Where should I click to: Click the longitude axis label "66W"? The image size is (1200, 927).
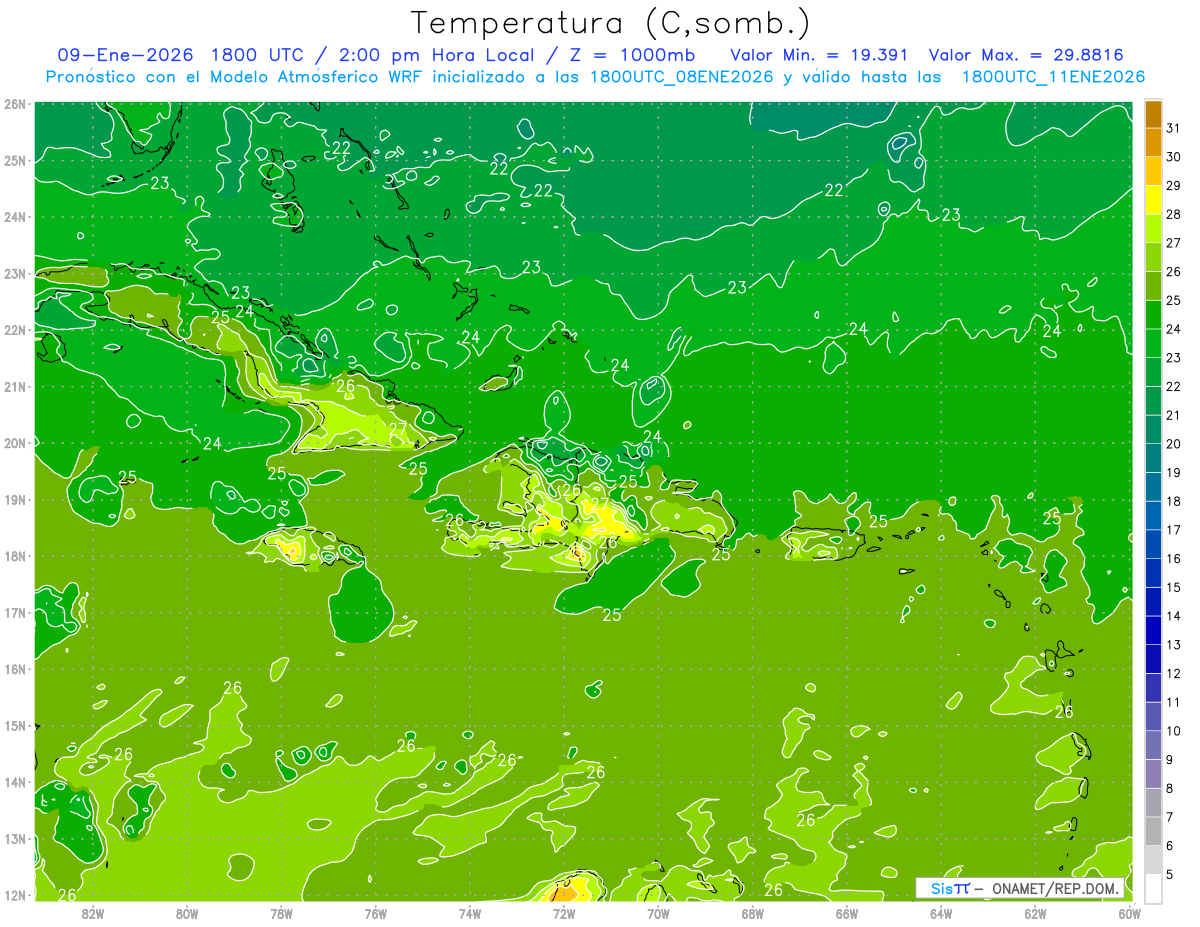[x=847, y=913]
